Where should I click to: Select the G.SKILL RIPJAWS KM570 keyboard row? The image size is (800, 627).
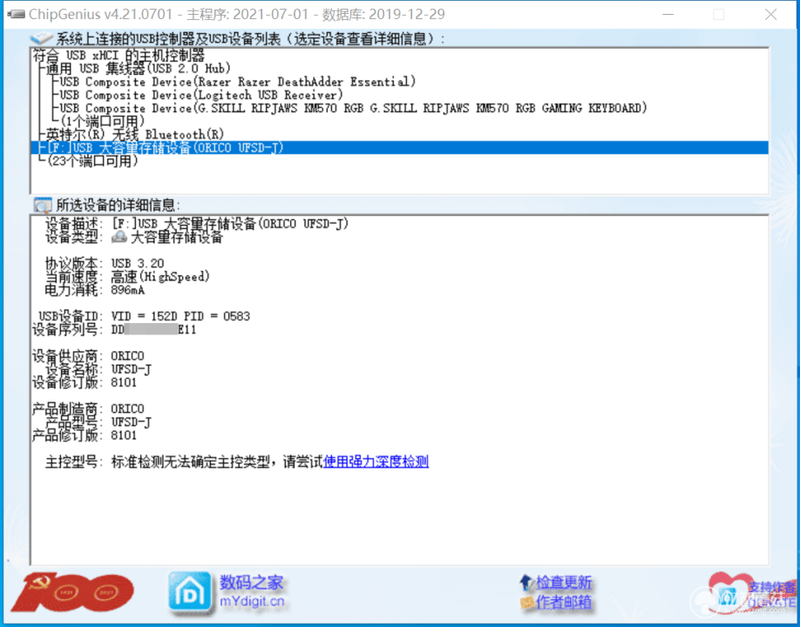coord(353,108)
